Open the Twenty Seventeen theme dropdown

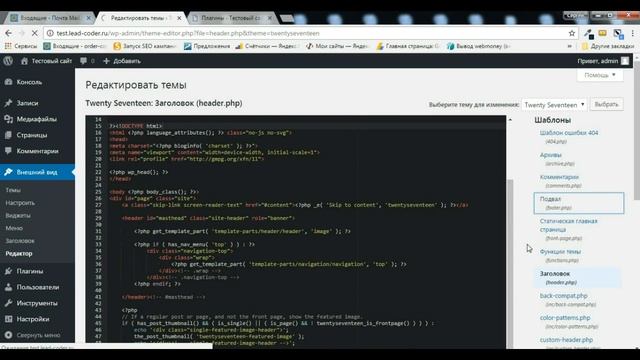tap(554, 105)
